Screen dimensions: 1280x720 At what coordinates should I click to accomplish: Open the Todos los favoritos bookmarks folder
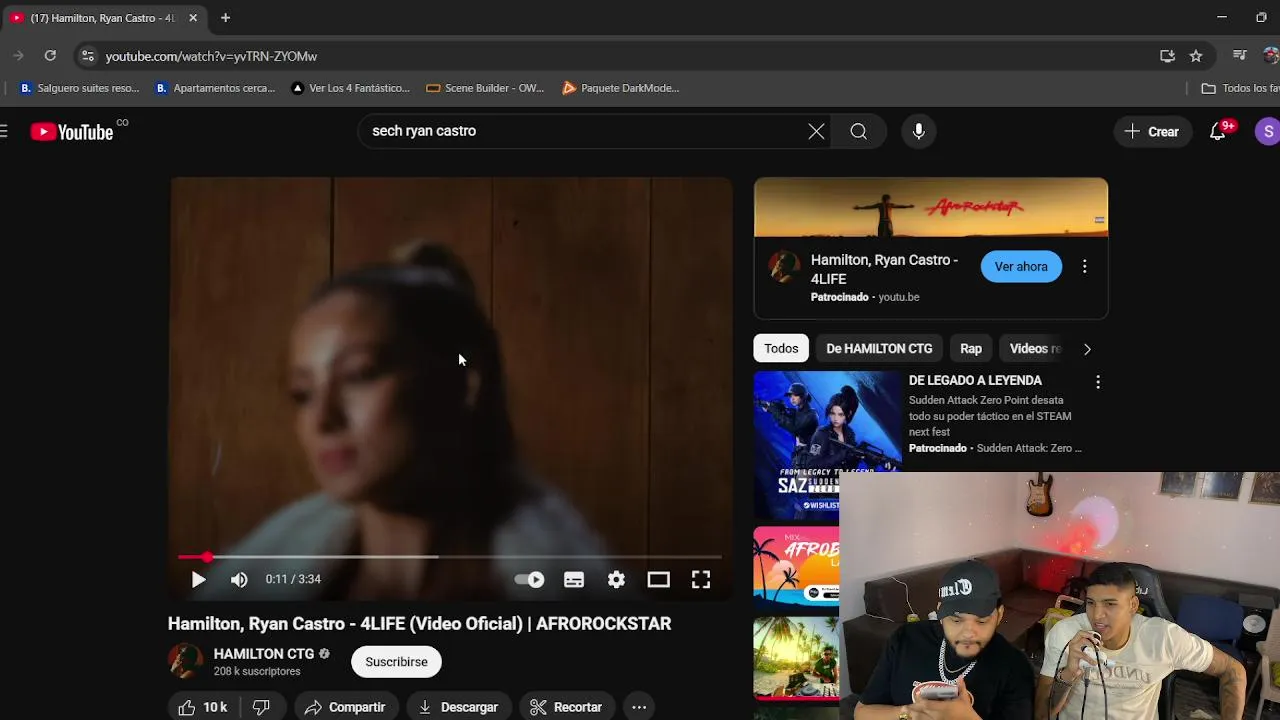coord(1240,88)
